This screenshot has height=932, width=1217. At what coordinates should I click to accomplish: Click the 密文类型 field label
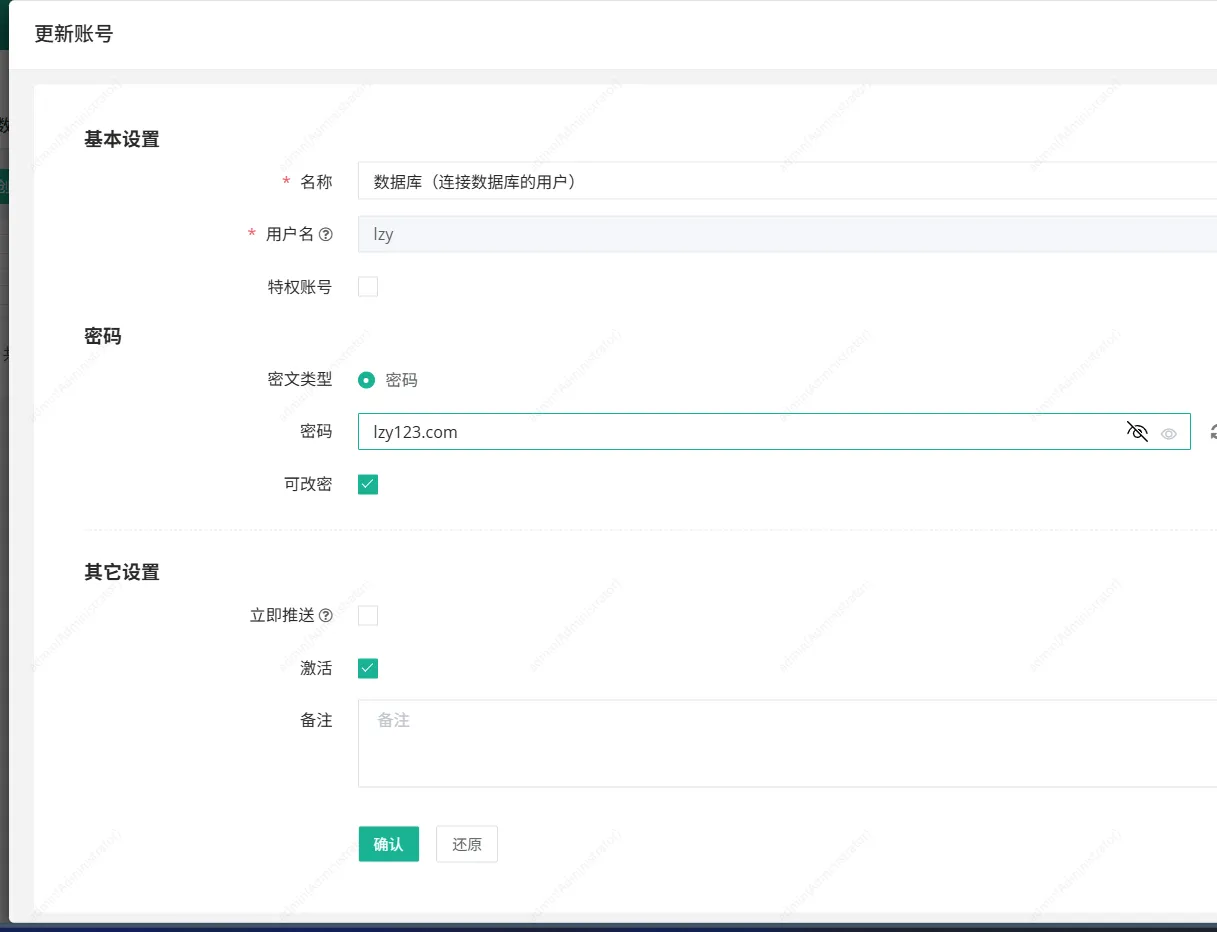(x=300, y=380)
